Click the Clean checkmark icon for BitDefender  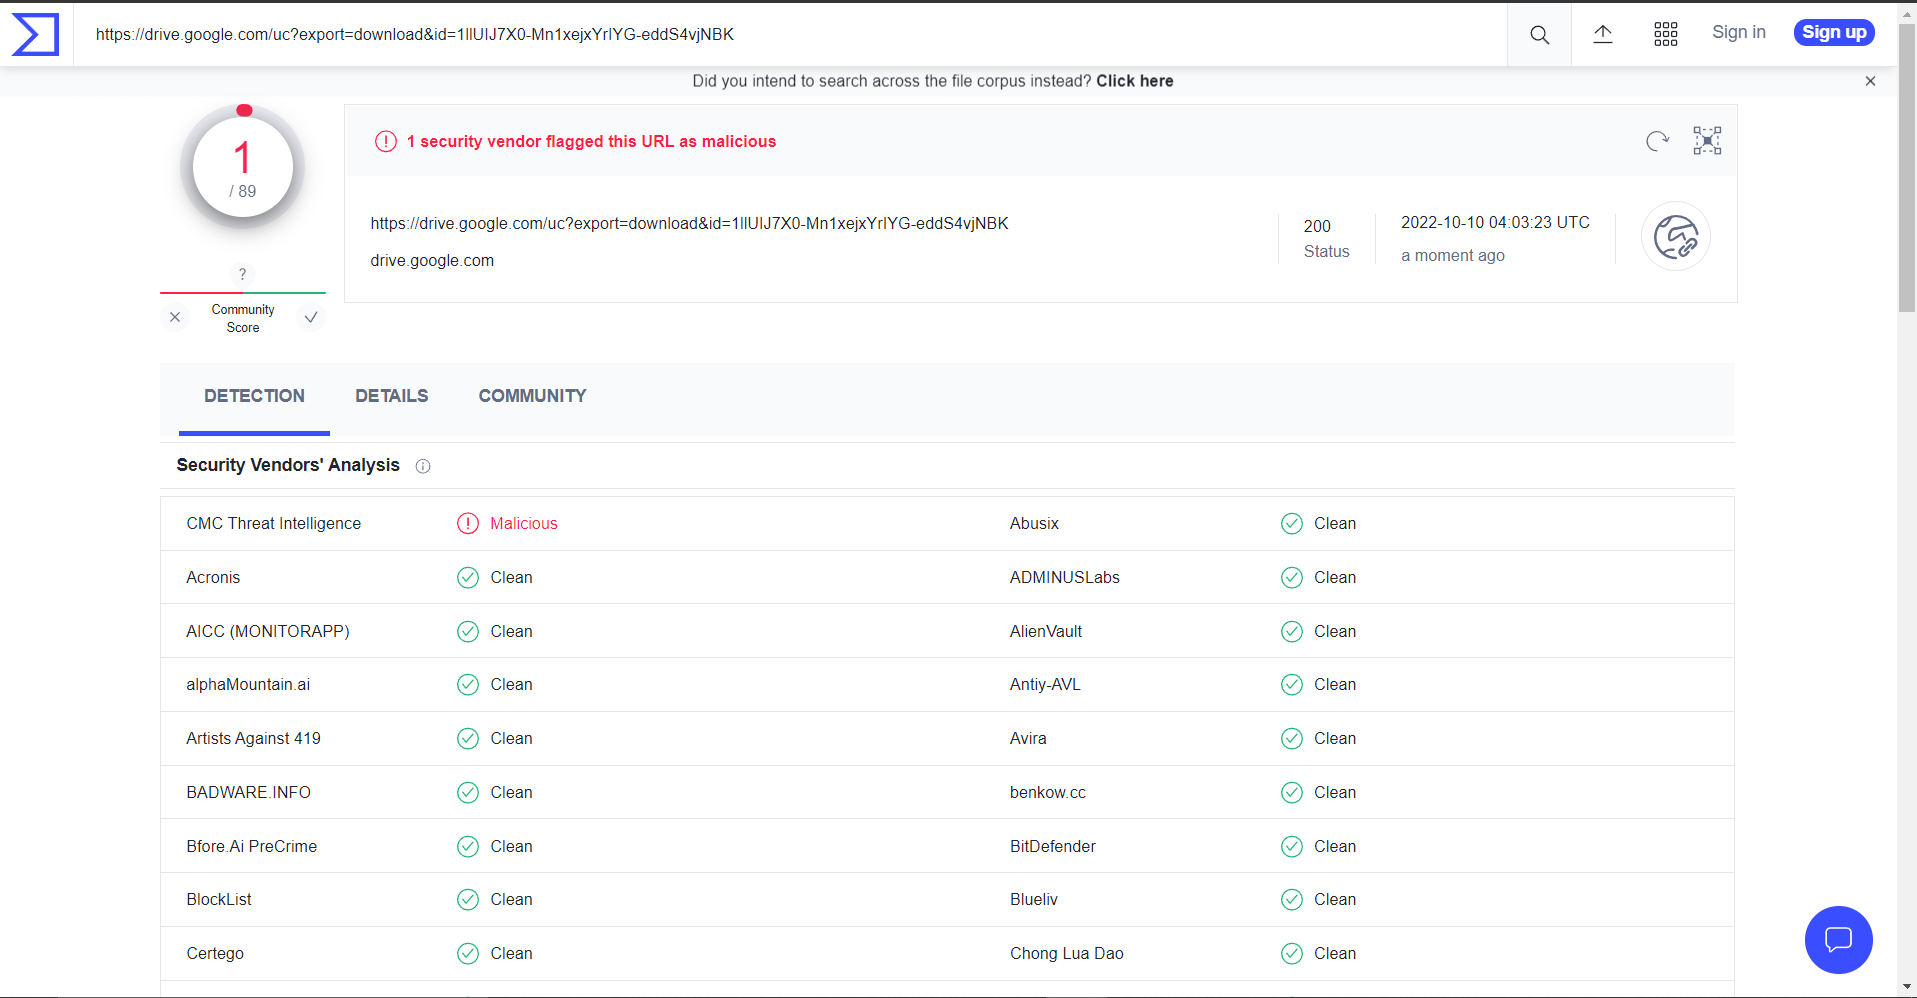point(1292,847)
